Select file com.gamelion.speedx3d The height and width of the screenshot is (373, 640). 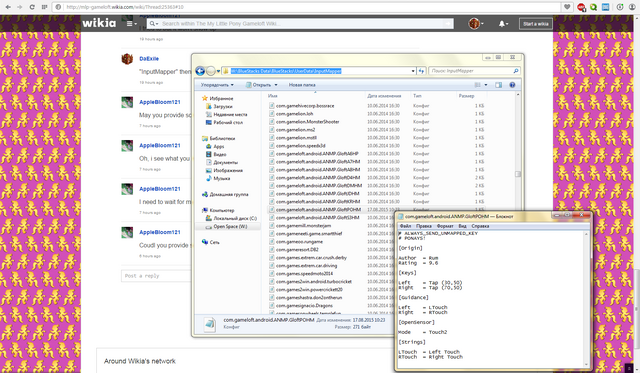tap(300, 146)
